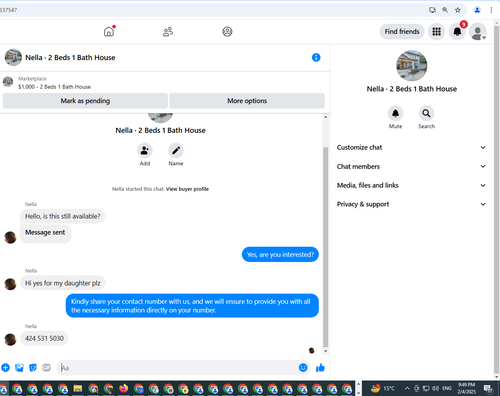
Task: Attach a photo using the image icon
Action: (19, 368)
